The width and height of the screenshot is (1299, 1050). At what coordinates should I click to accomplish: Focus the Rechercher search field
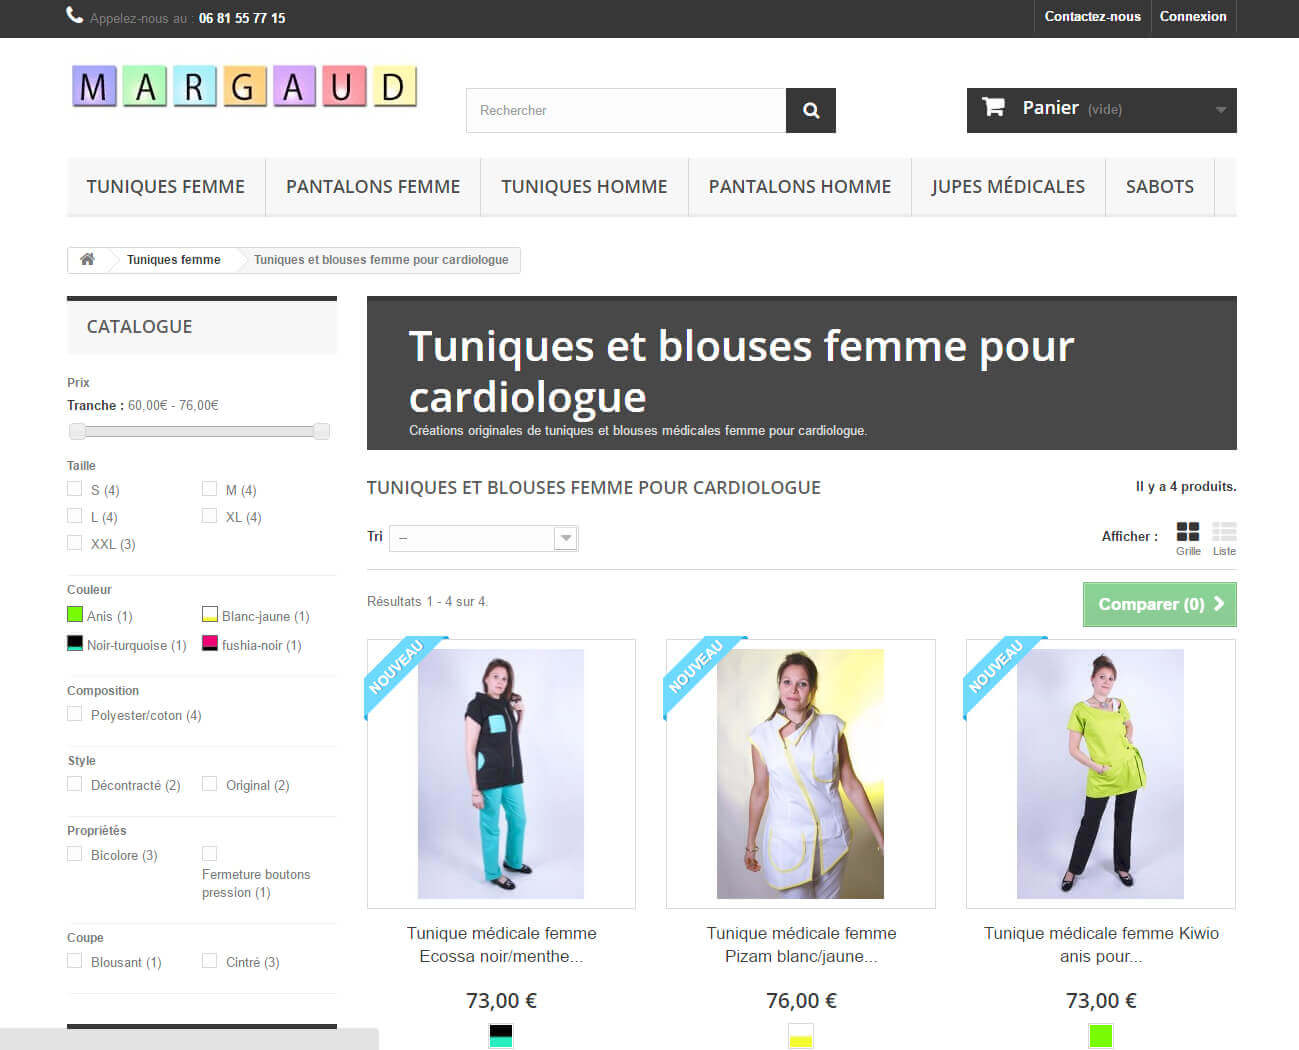(626, 110)
